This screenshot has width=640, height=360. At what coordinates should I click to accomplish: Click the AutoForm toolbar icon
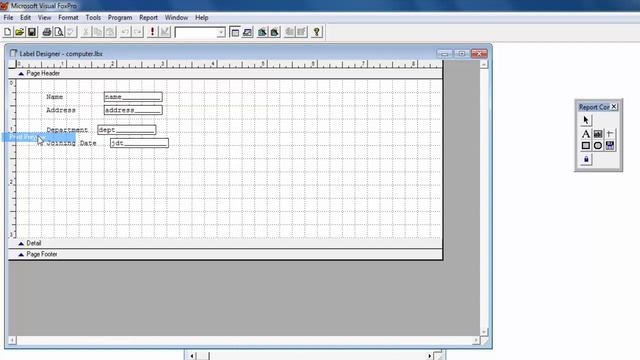click(x=289, y=32)
